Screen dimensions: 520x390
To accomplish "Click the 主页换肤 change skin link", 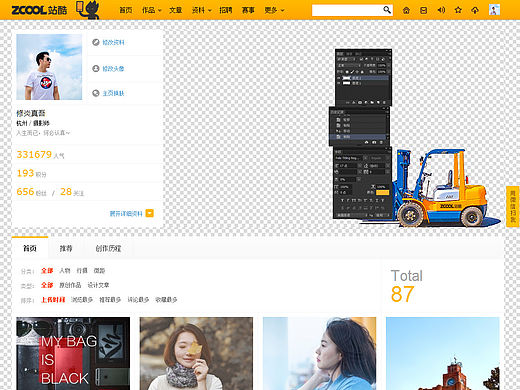I will 113,93.
